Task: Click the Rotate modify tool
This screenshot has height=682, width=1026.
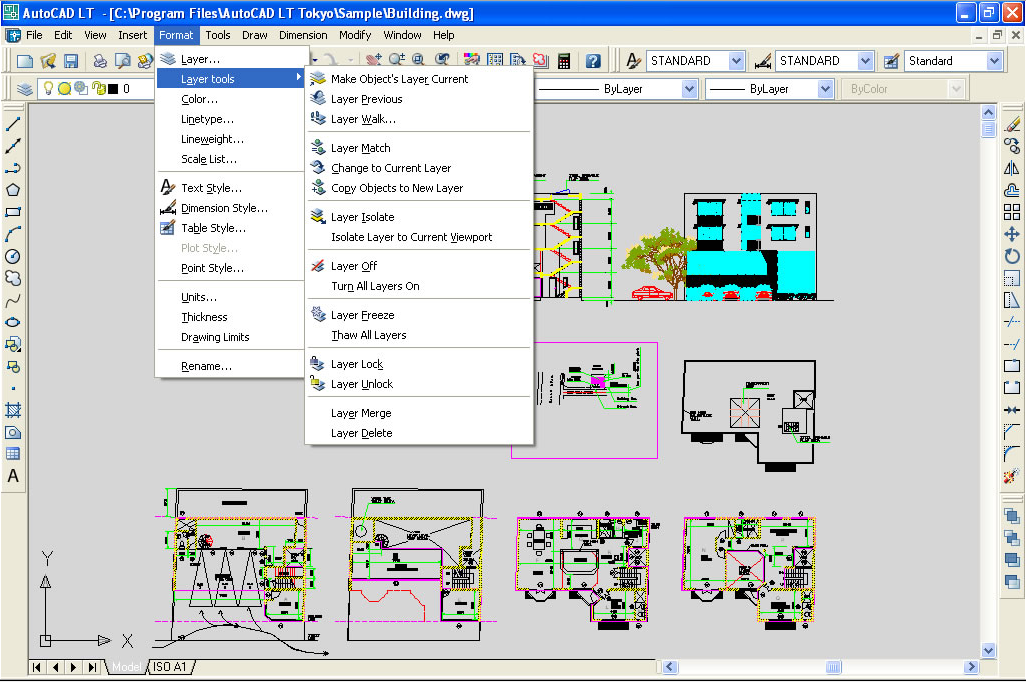Action: pos(1012,256)
